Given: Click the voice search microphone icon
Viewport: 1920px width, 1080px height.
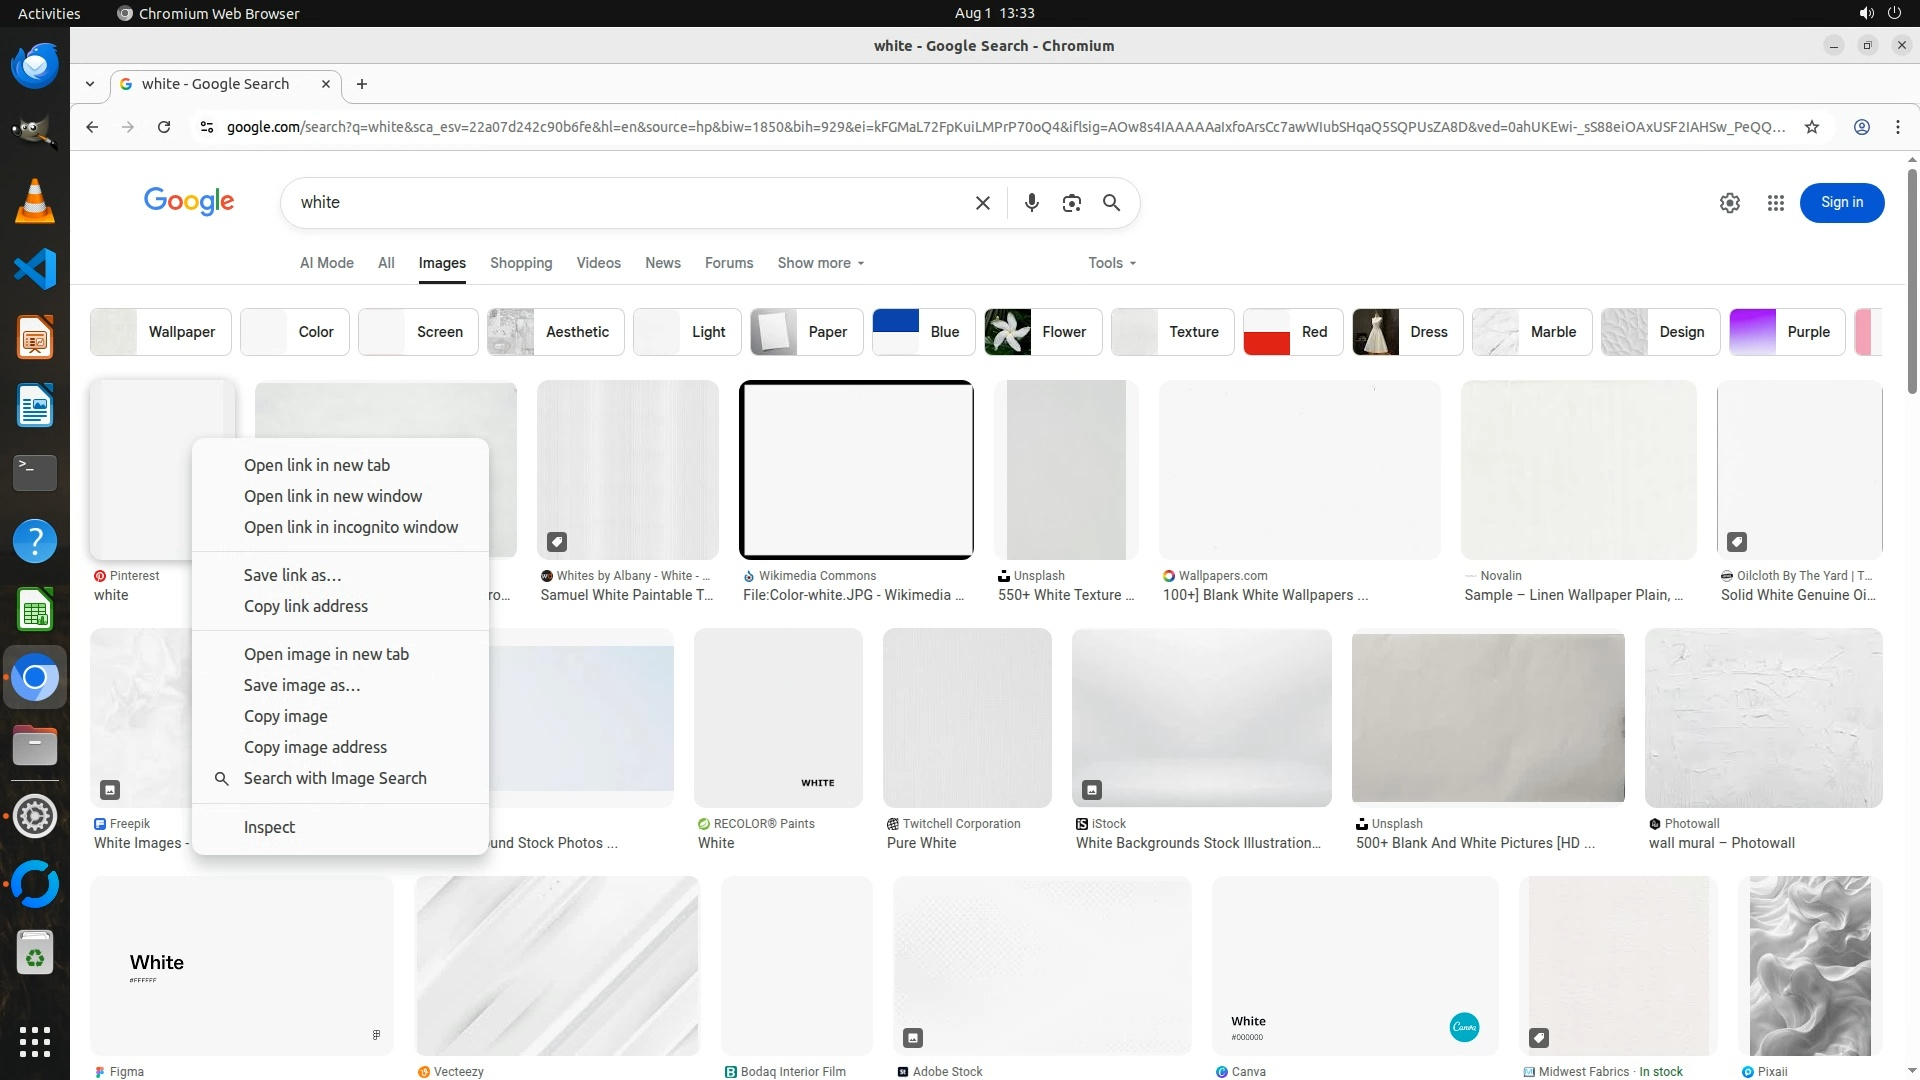Looking at the screenshot, I should [1031, 203].
